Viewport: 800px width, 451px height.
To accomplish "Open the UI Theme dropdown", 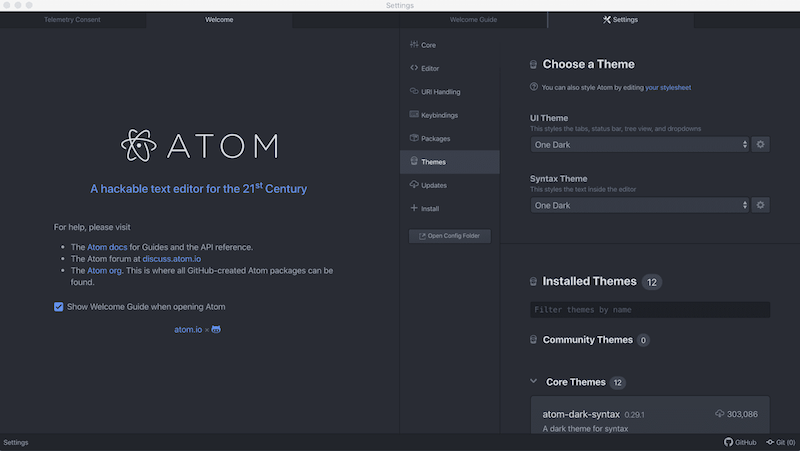I will [639, 144].
